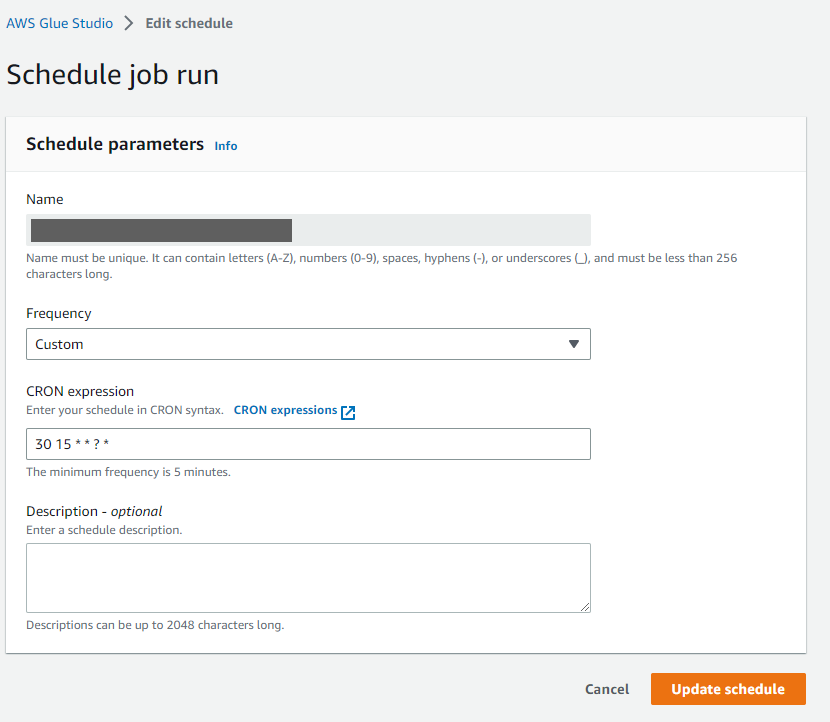
Task: Grab the Description box resize handle
Action: point(584,606)
